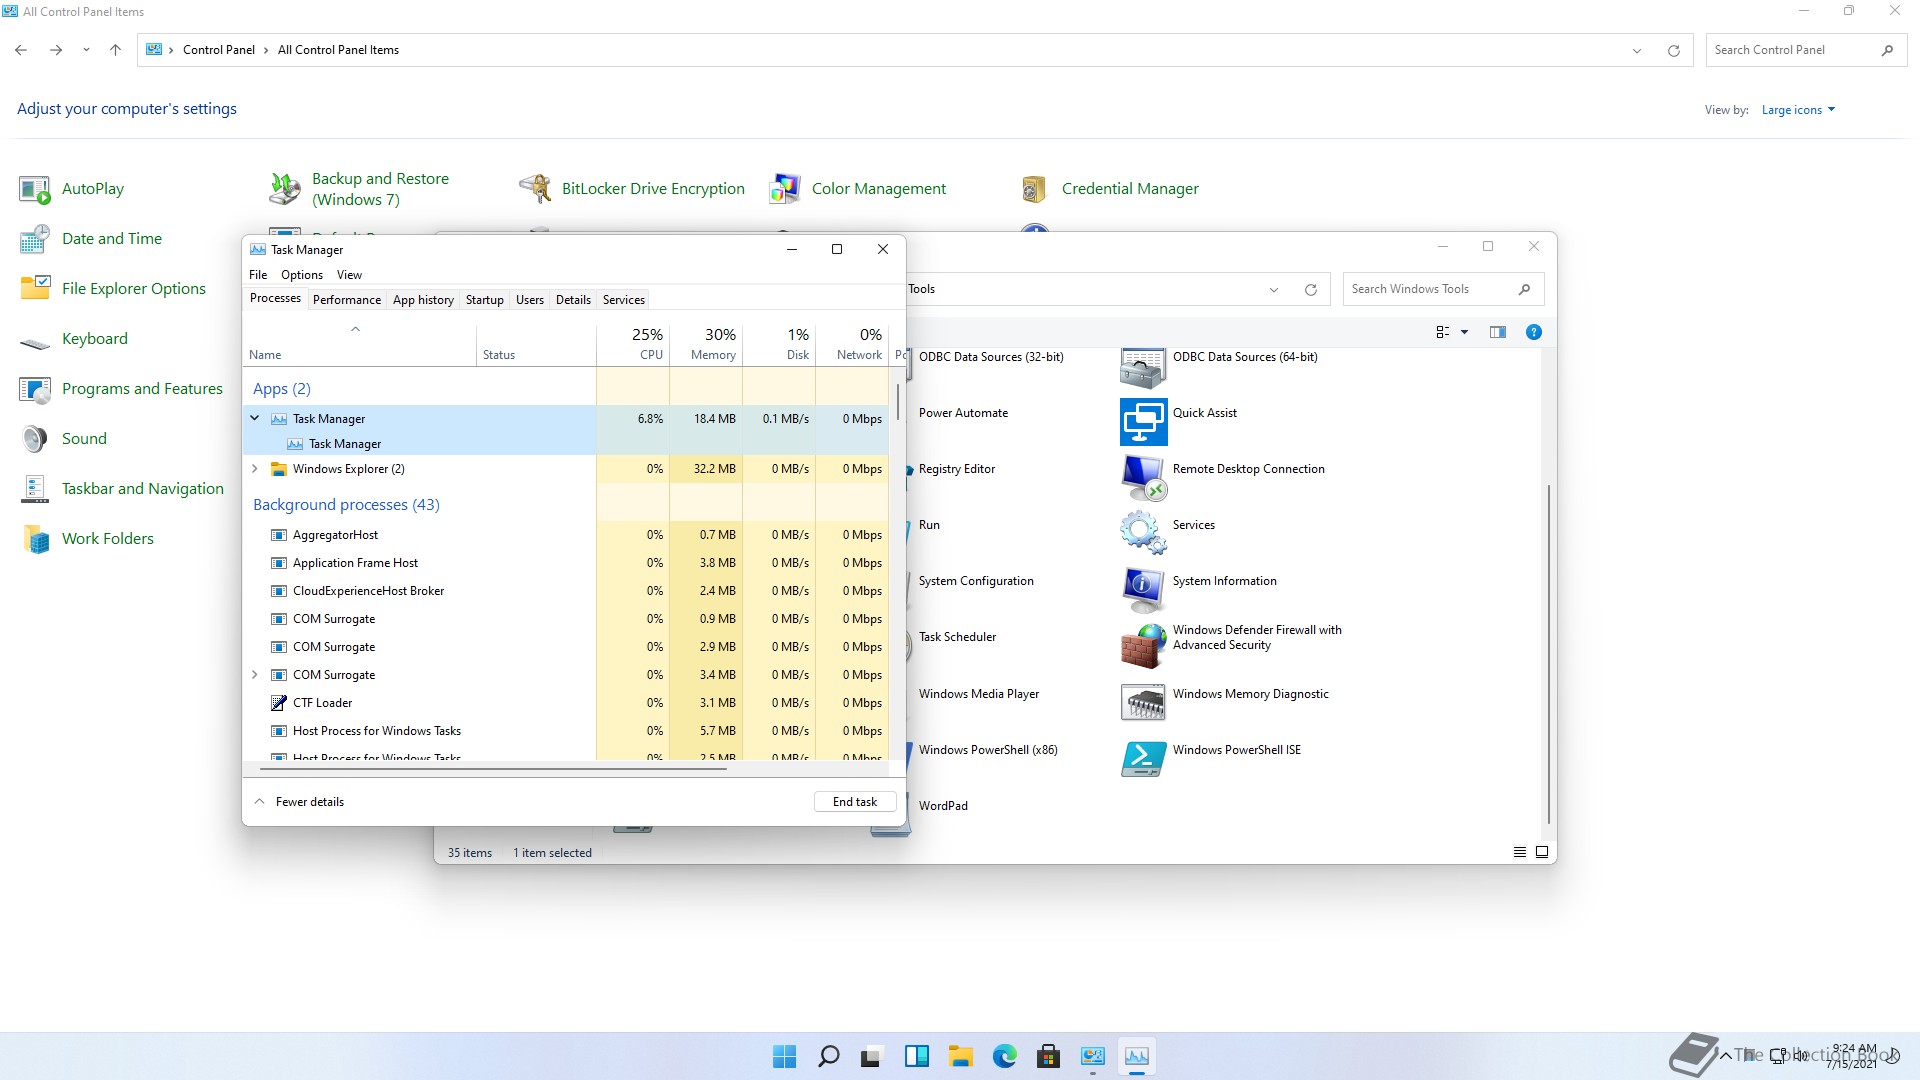This screenshot has height=1080, width=1920.
Task: Open BitLocker Drive Encryption icon
Action: [x=535, y=189]
